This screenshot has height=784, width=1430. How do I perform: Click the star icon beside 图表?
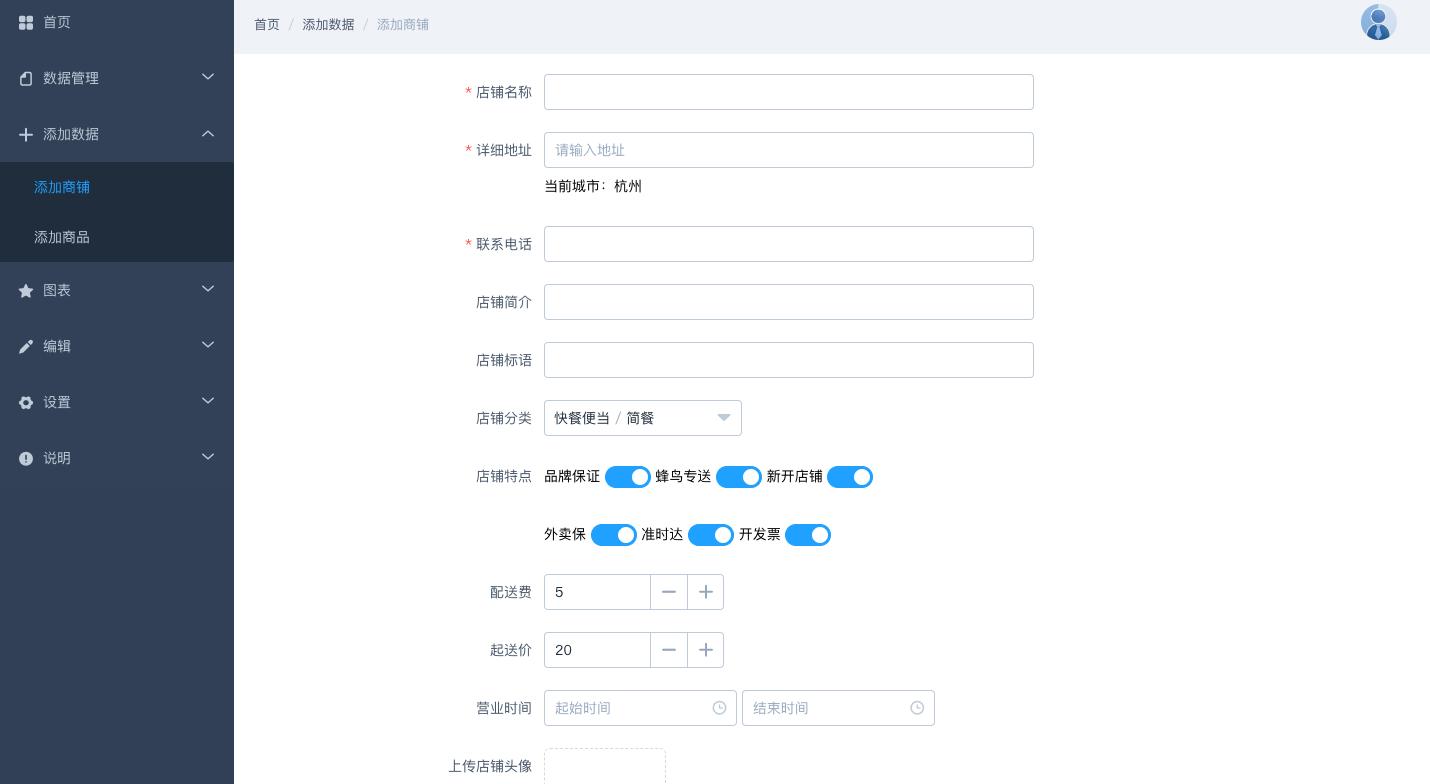pos(26,290)
